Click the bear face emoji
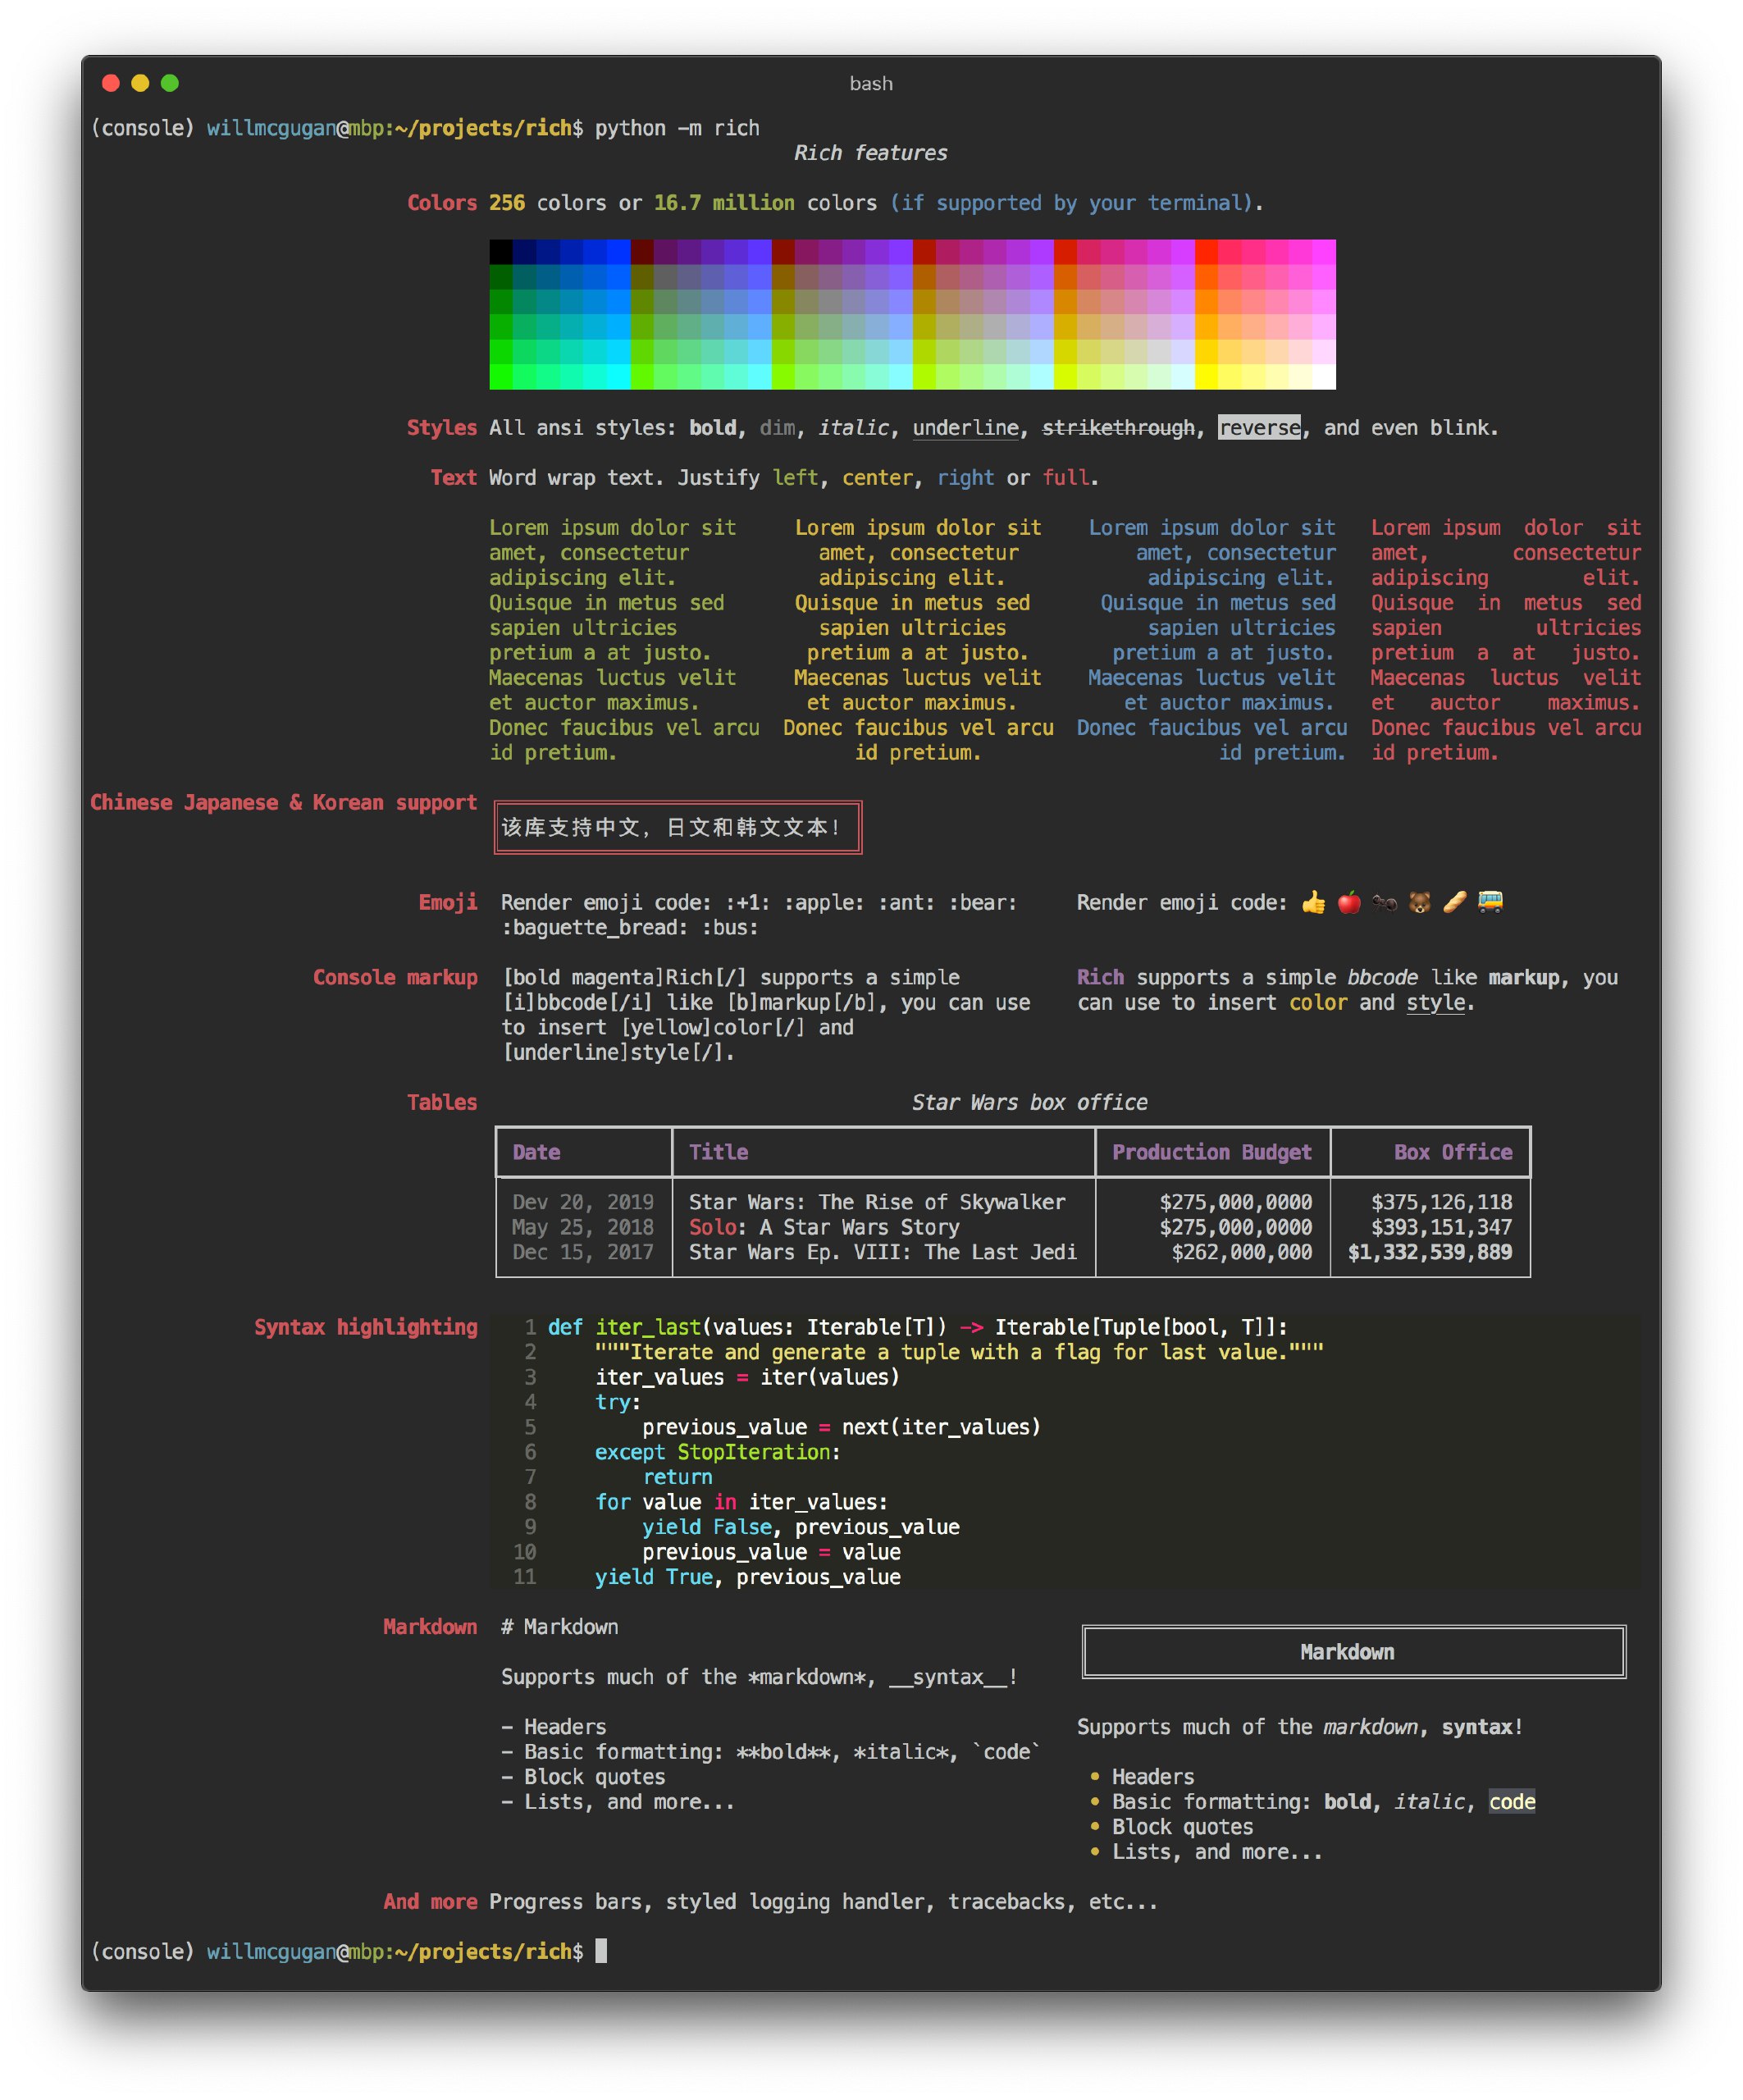1743x2100 pixels. coord(1419,902)
